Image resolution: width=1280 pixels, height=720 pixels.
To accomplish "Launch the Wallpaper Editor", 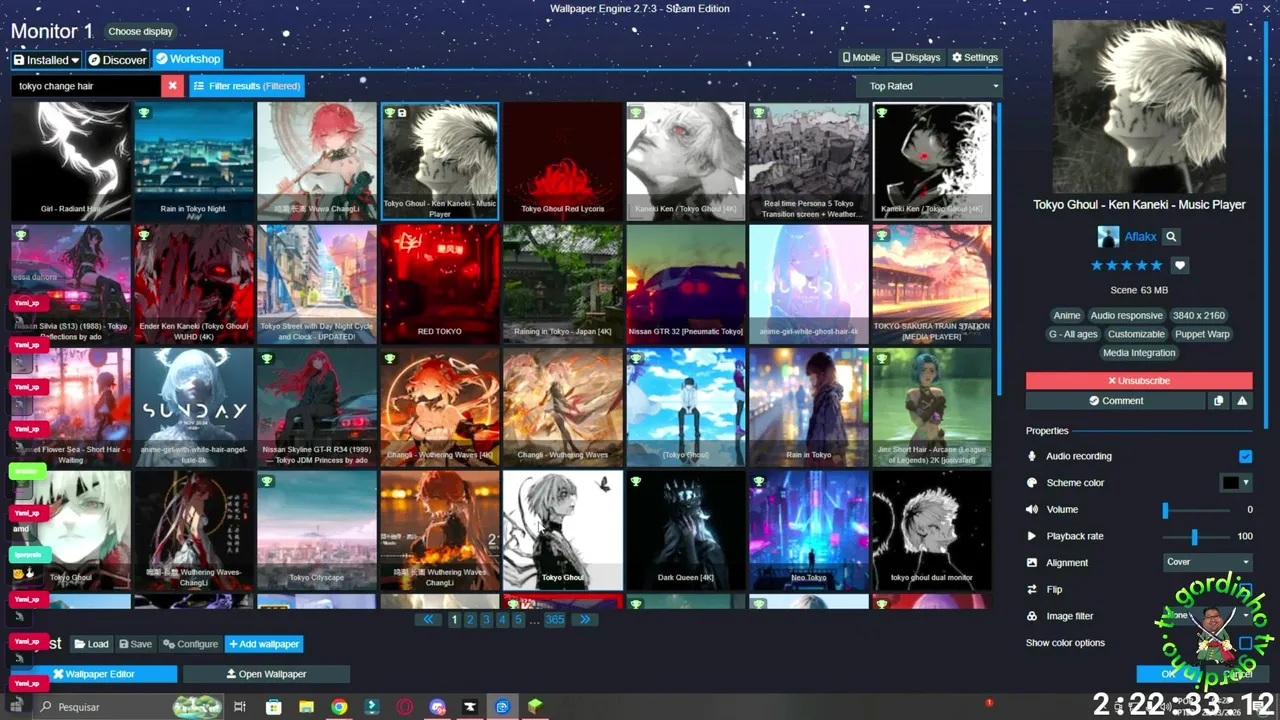I will [94, 674].
